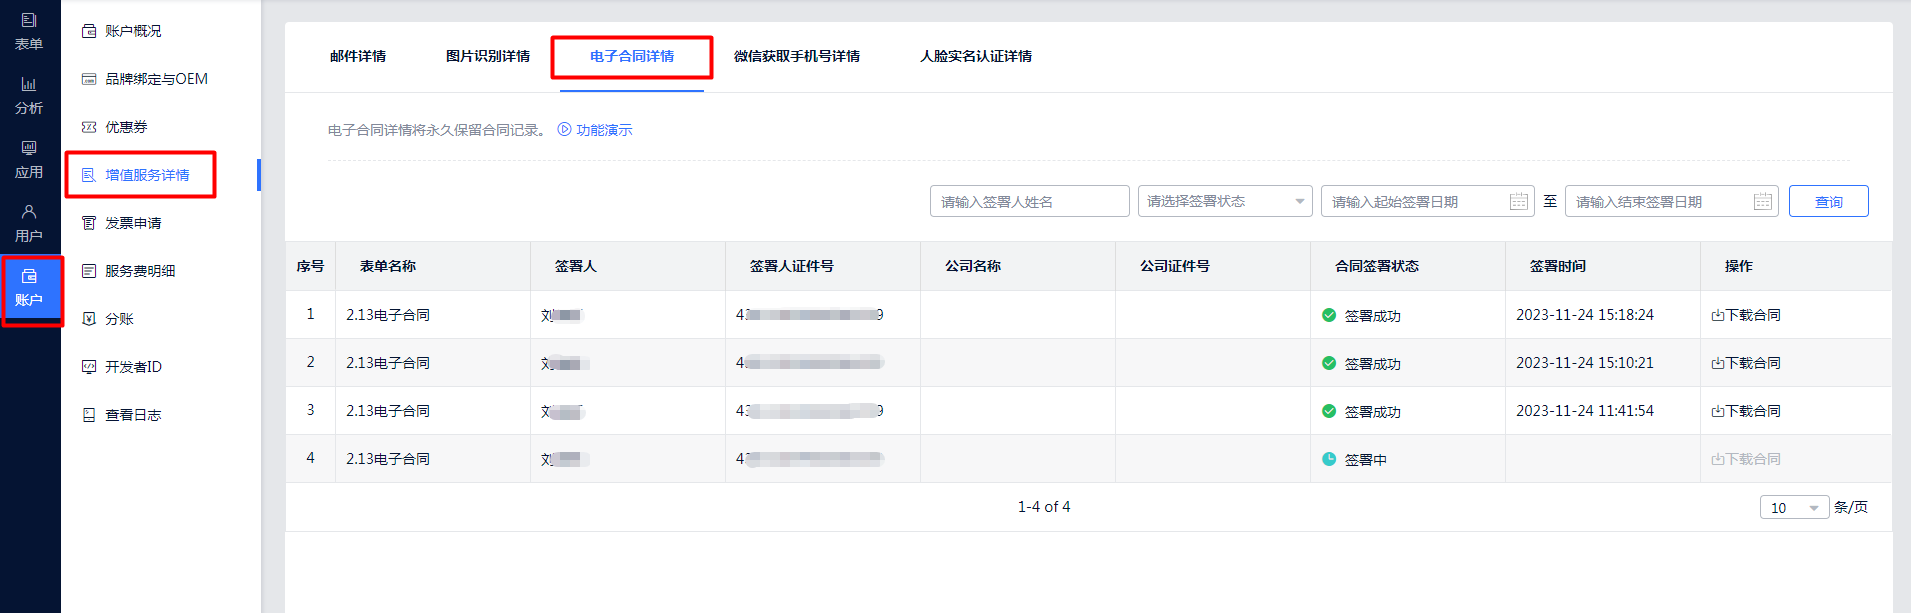This screenshot has height=613, width=1911.
Task: Switch to the 图片识别详情 tab
Action: (488, 57)
